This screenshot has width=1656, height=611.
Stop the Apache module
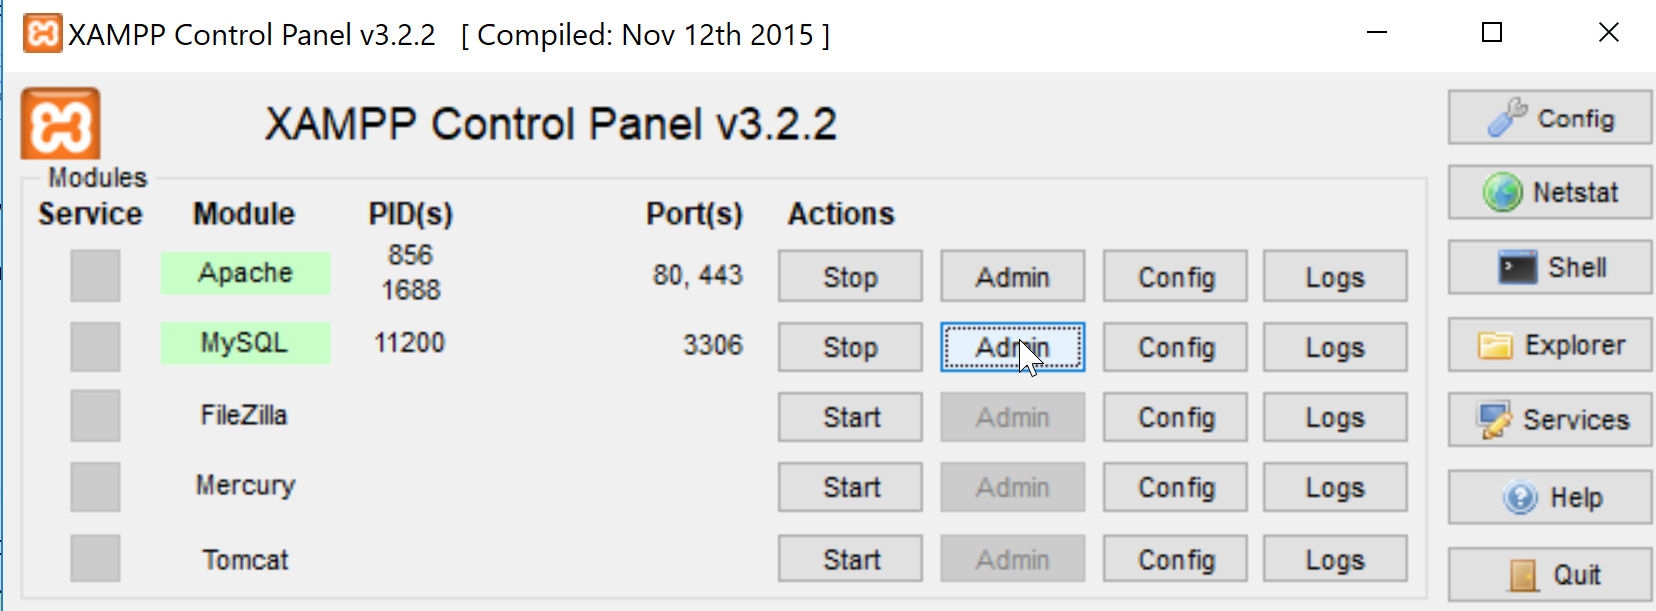point(850,276)
